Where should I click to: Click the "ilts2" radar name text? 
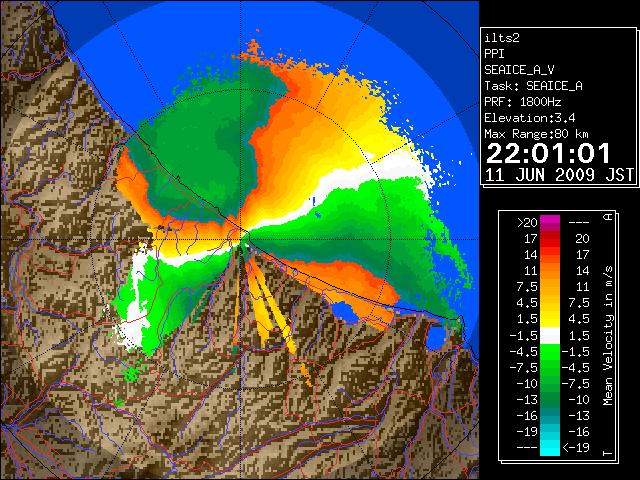click(x=502, y=38)
